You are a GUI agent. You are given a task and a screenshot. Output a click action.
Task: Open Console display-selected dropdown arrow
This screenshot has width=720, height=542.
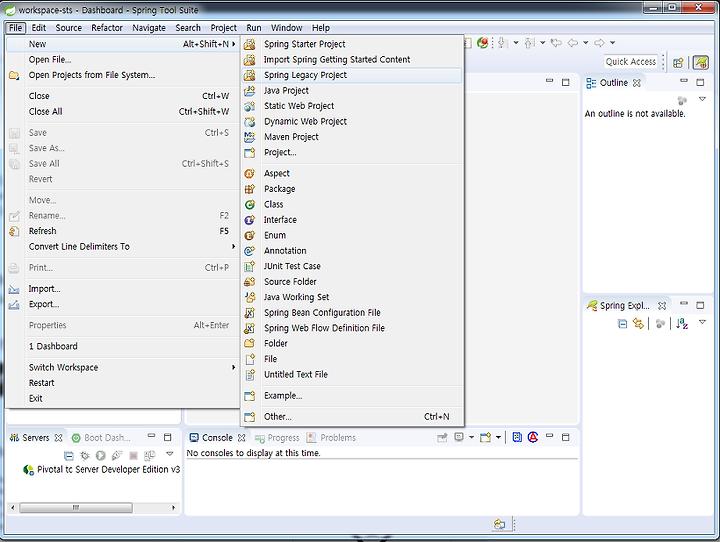pos(471,437)
